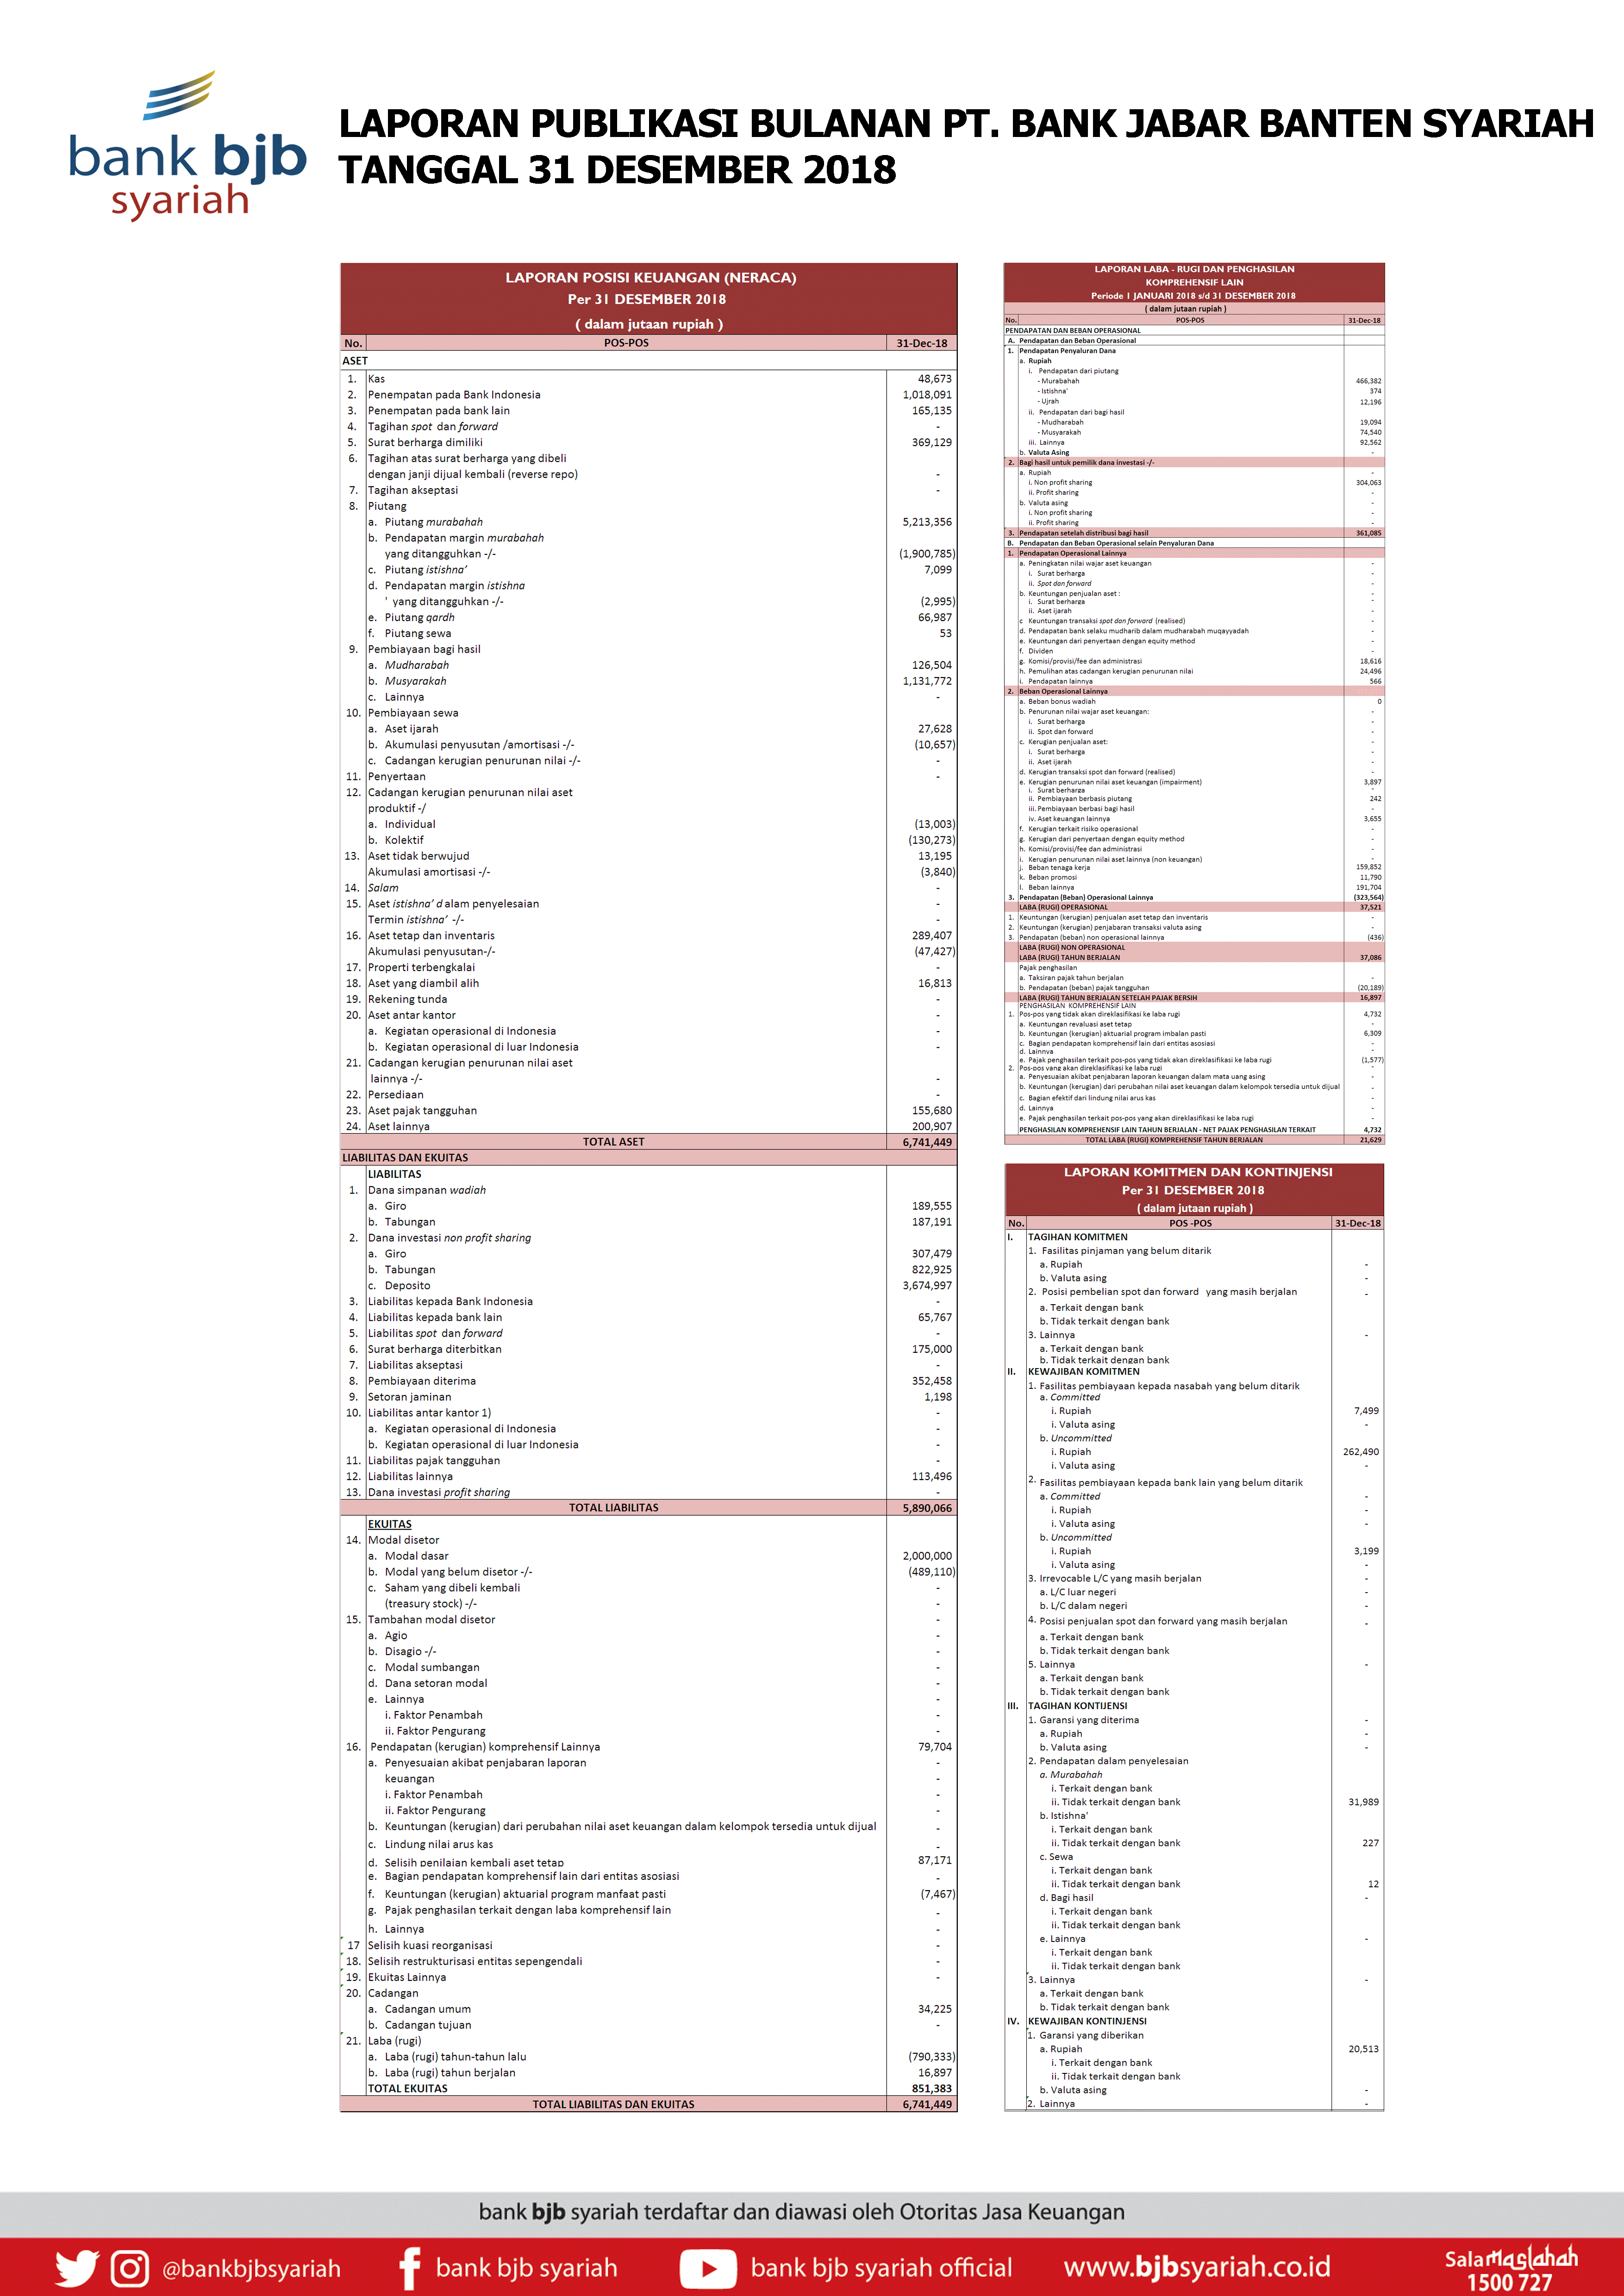Click the 'bank bjb syariah' Facebook label
The image size is (1624, 2296).
pyautogui.click(x=526, y=2268)
